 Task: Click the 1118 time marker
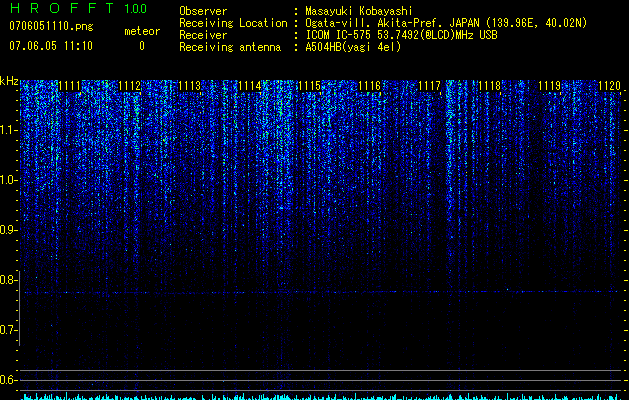coord(489,86)
